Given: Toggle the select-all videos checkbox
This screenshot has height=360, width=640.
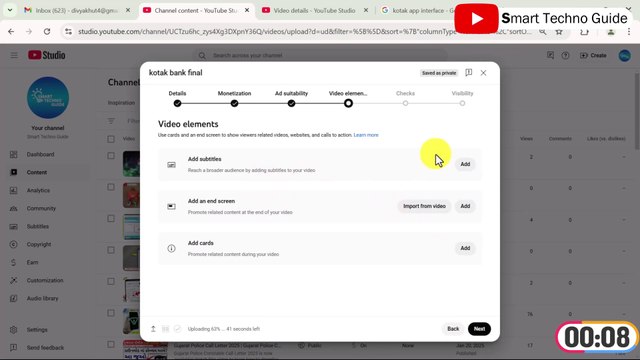Looking at the screenshot, I should pos(111,139).
